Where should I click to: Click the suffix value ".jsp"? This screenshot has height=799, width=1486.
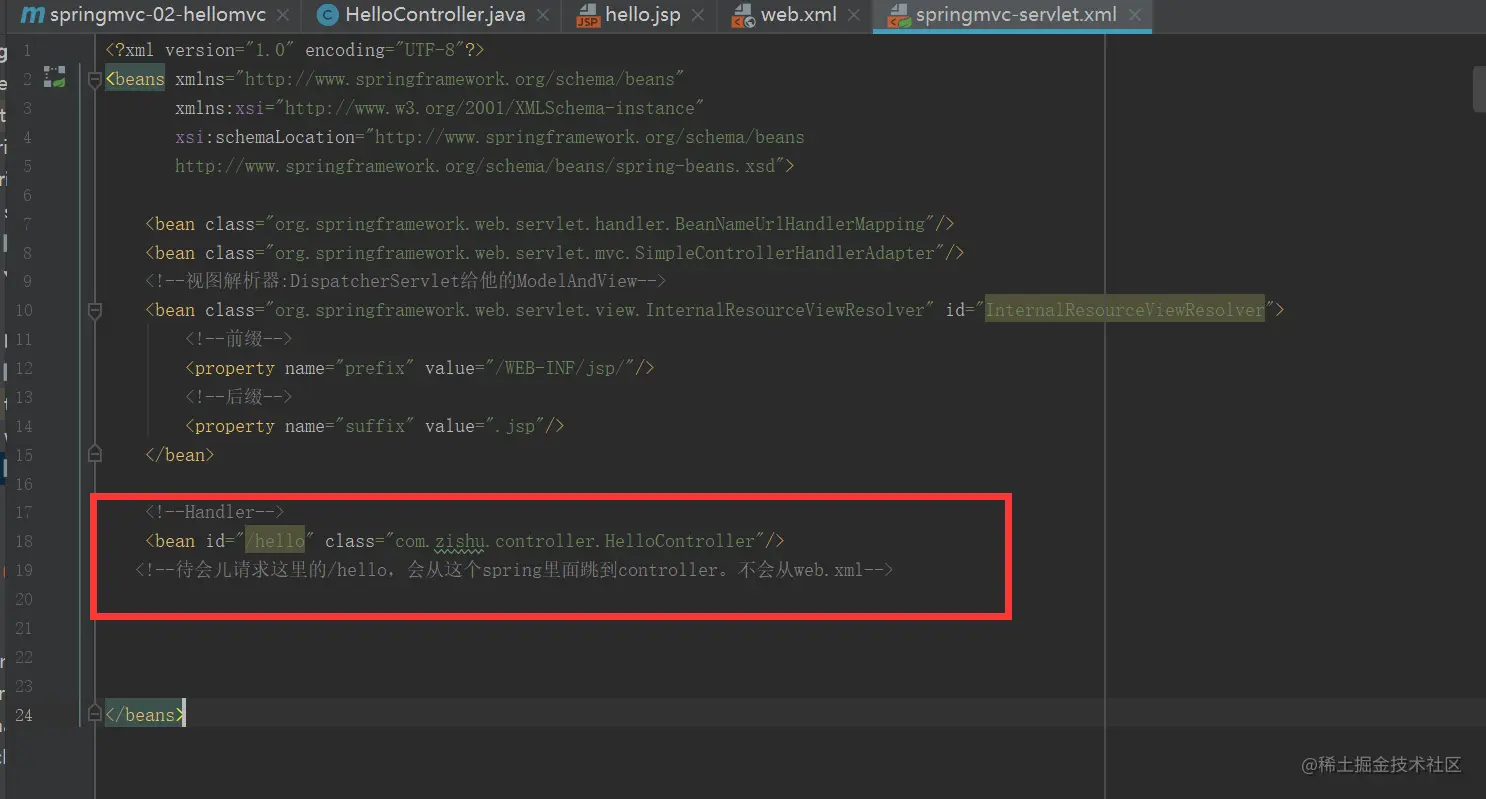515,426
